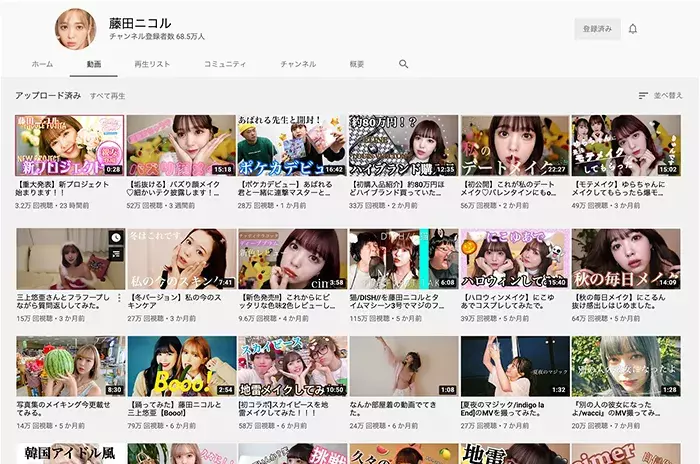Viewport: 700px width, 464px height.
Task: Click すべて再生 play all link
Action: coord(108,96)
